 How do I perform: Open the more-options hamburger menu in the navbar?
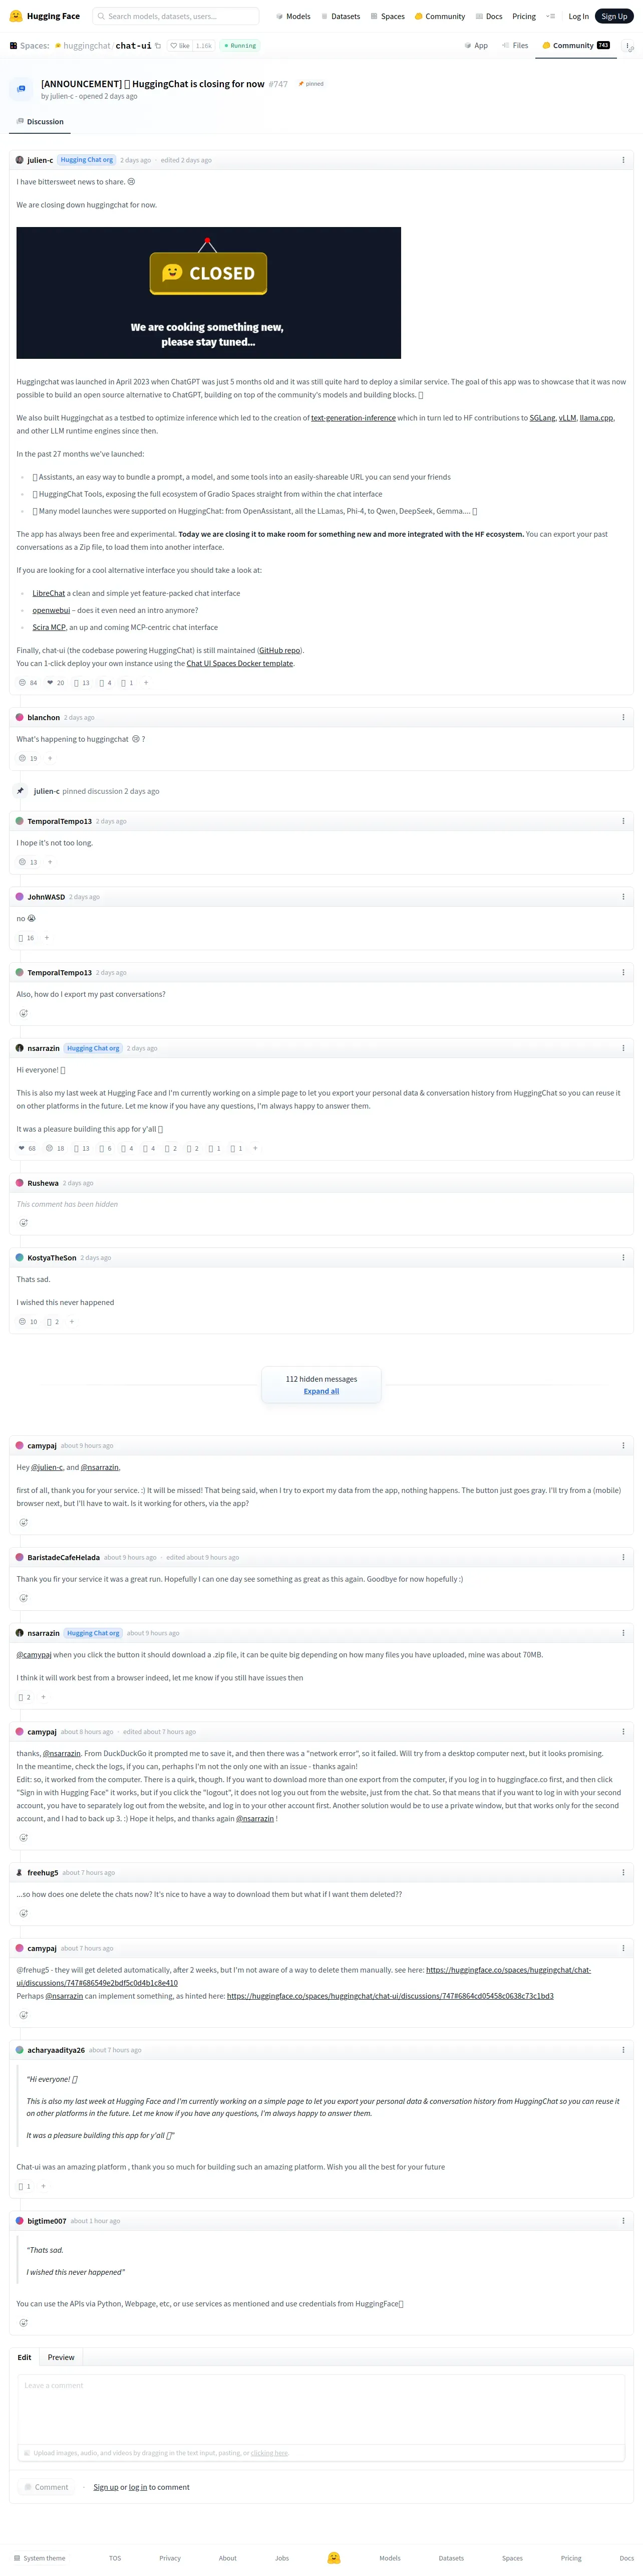tap(550, 16)
